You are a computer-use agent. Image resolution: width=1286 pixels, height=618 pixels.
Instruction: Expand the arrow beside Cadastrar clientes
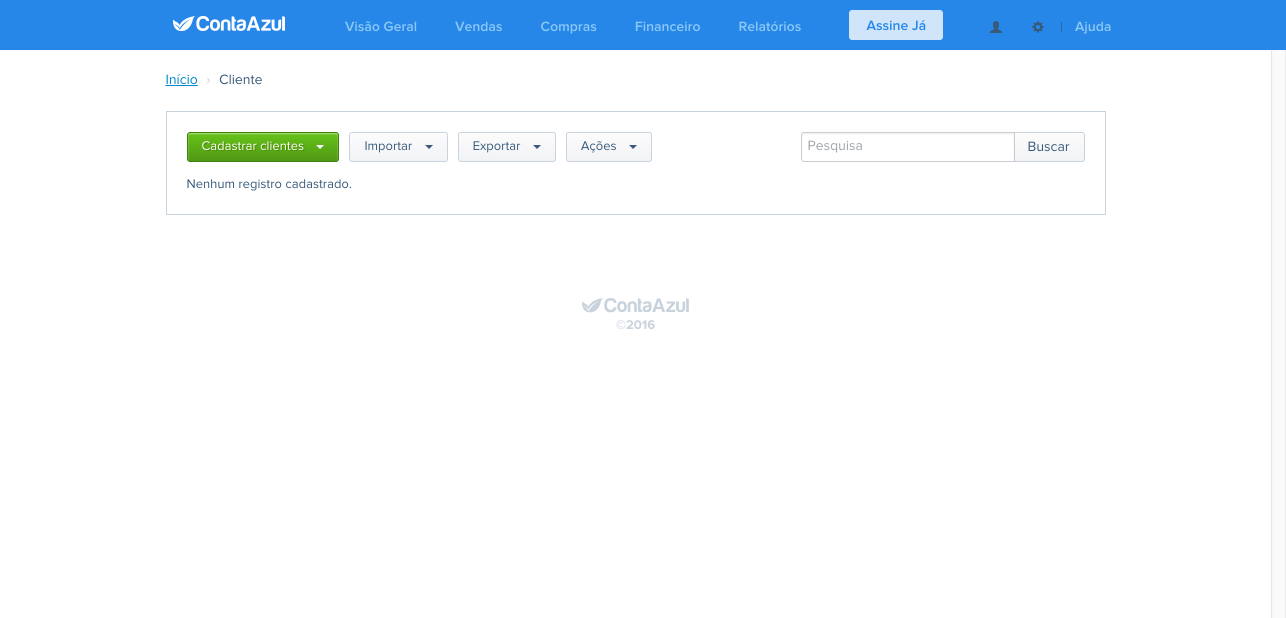click(320, 147)
